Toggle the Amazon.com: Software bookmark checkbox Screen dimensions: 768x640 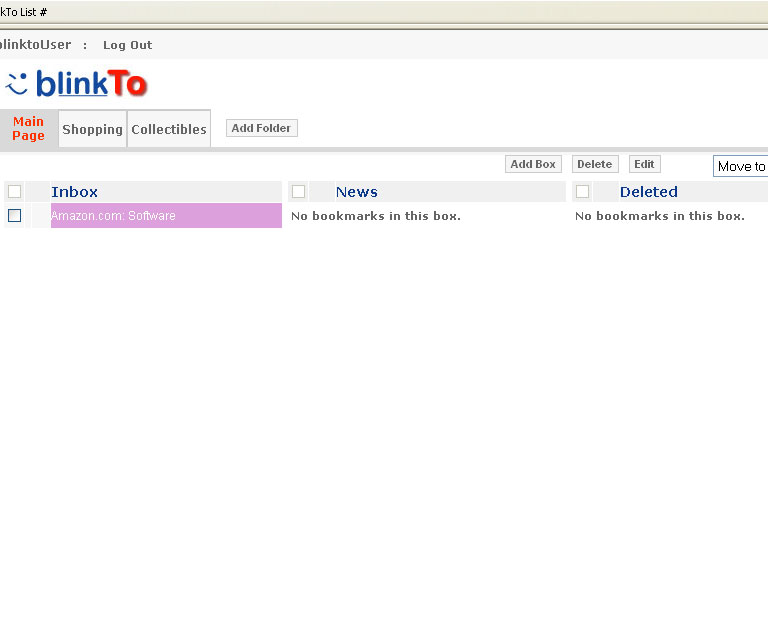(x=15, y=216)
